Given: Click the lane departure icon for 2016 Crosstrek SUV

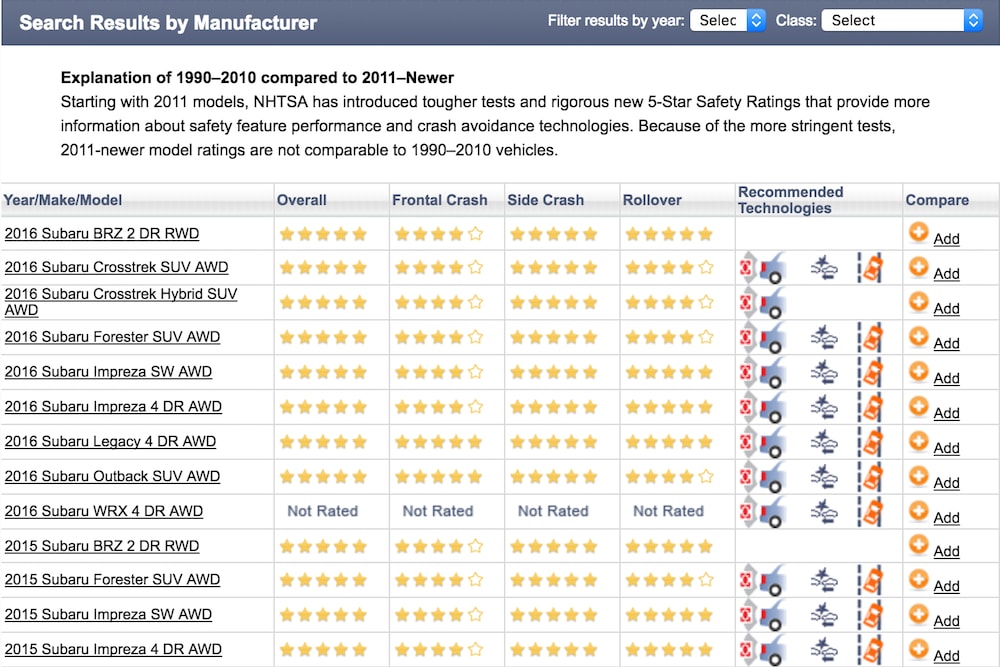Looking at the screenshot, I should click(x=870, y=268).
